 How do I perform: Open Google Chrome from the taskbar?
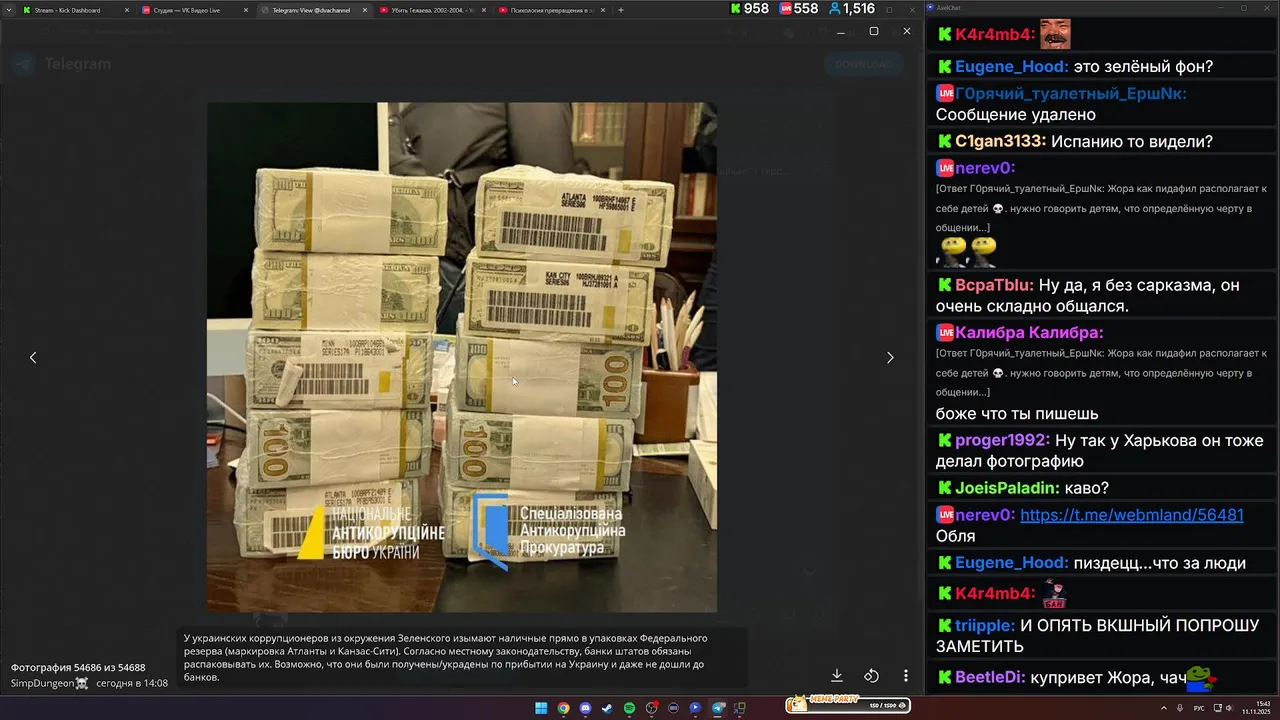pyautogui.click(x=563, y=708)
